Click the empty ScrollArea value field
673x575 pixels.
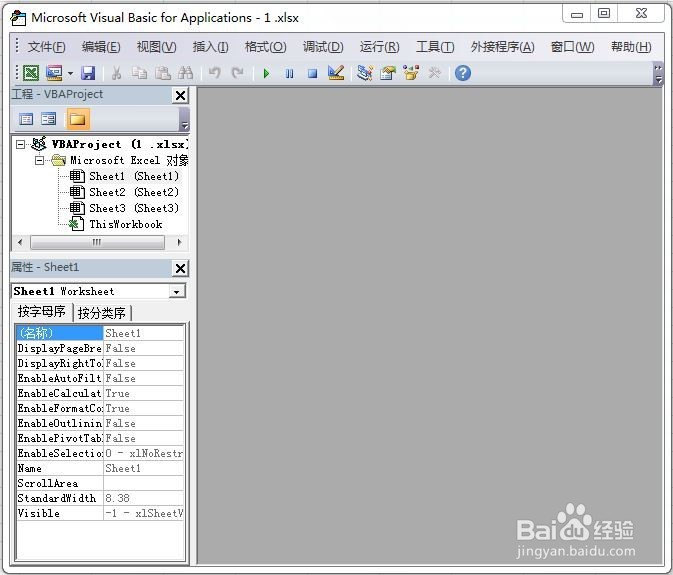(144, 484)
